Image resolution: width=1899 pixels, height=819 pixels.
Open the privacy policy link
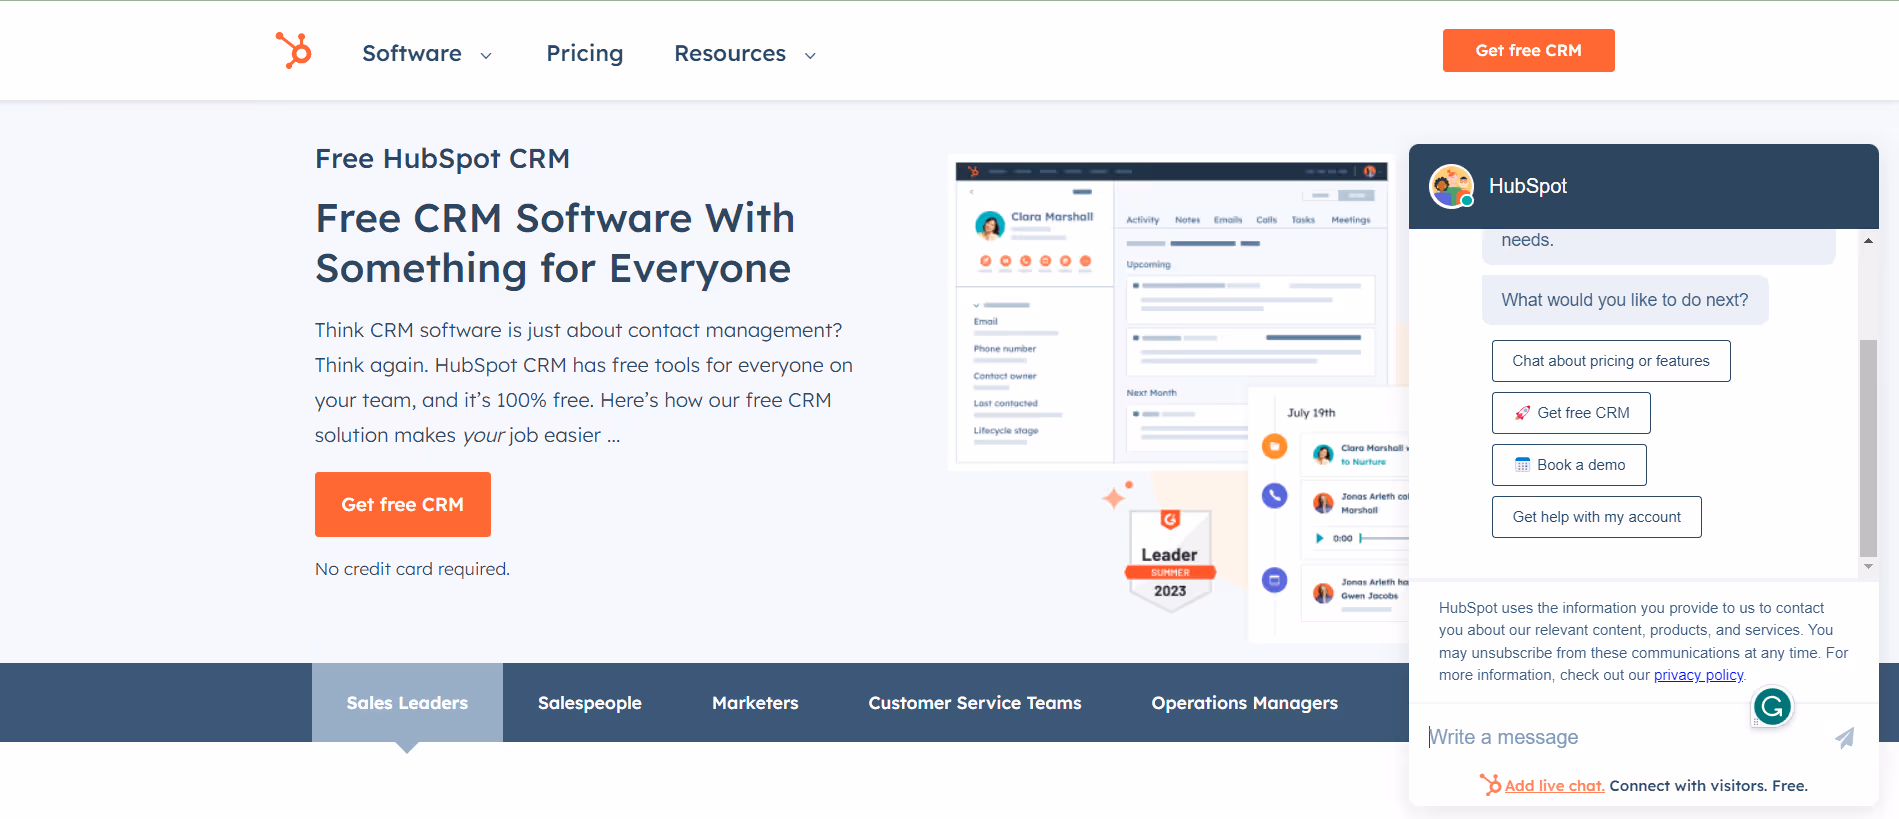click(1698, 675)
